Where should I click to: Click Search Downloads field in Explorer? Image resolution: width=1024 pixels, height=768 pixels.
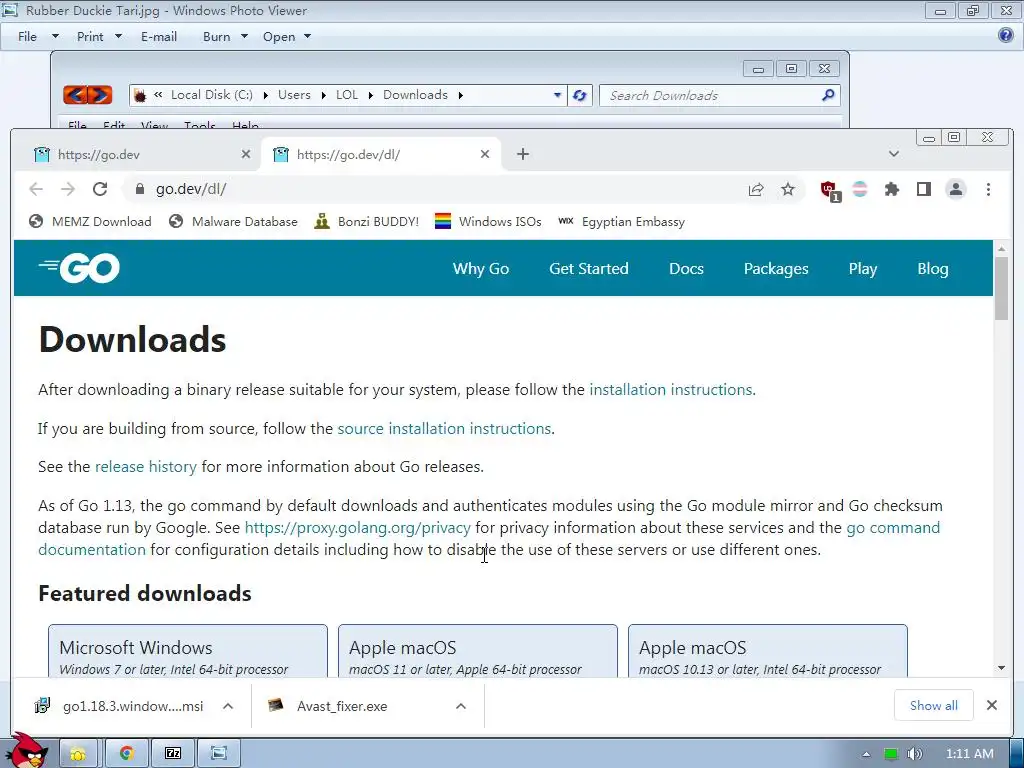click(719, 95)
